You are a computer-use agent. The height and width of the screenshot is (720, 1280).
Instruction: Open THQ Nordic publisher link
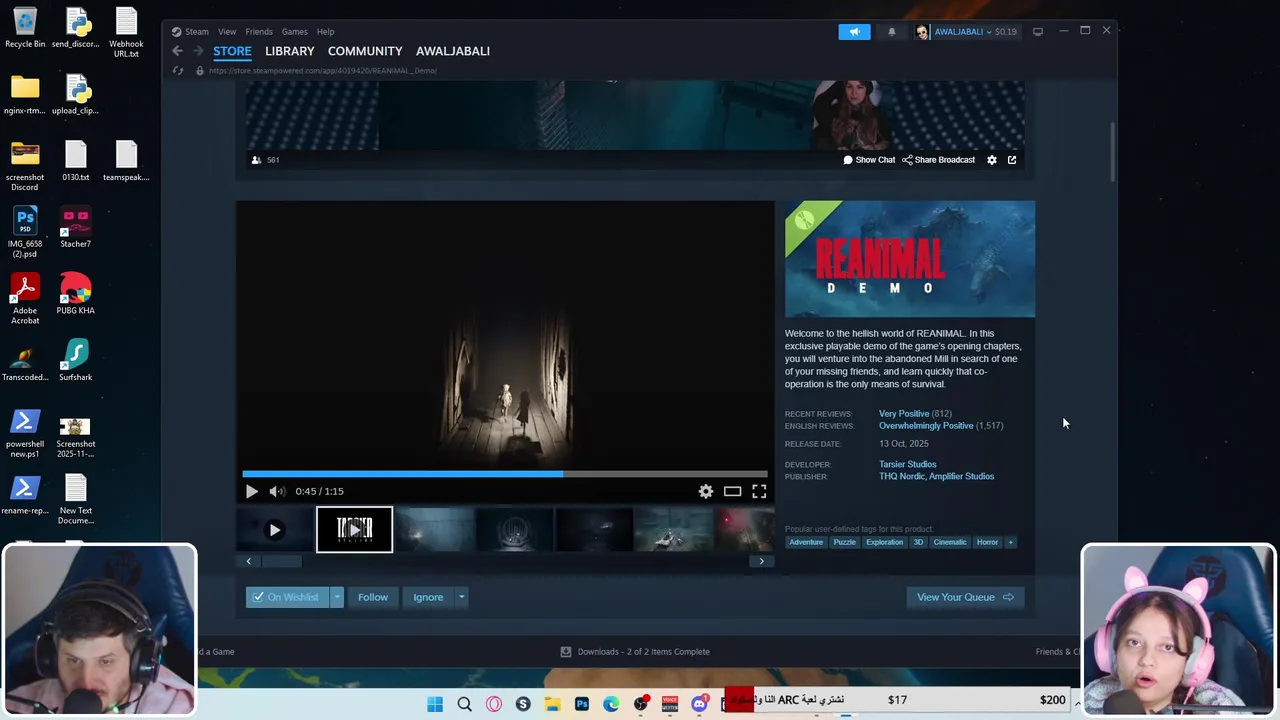902,476
